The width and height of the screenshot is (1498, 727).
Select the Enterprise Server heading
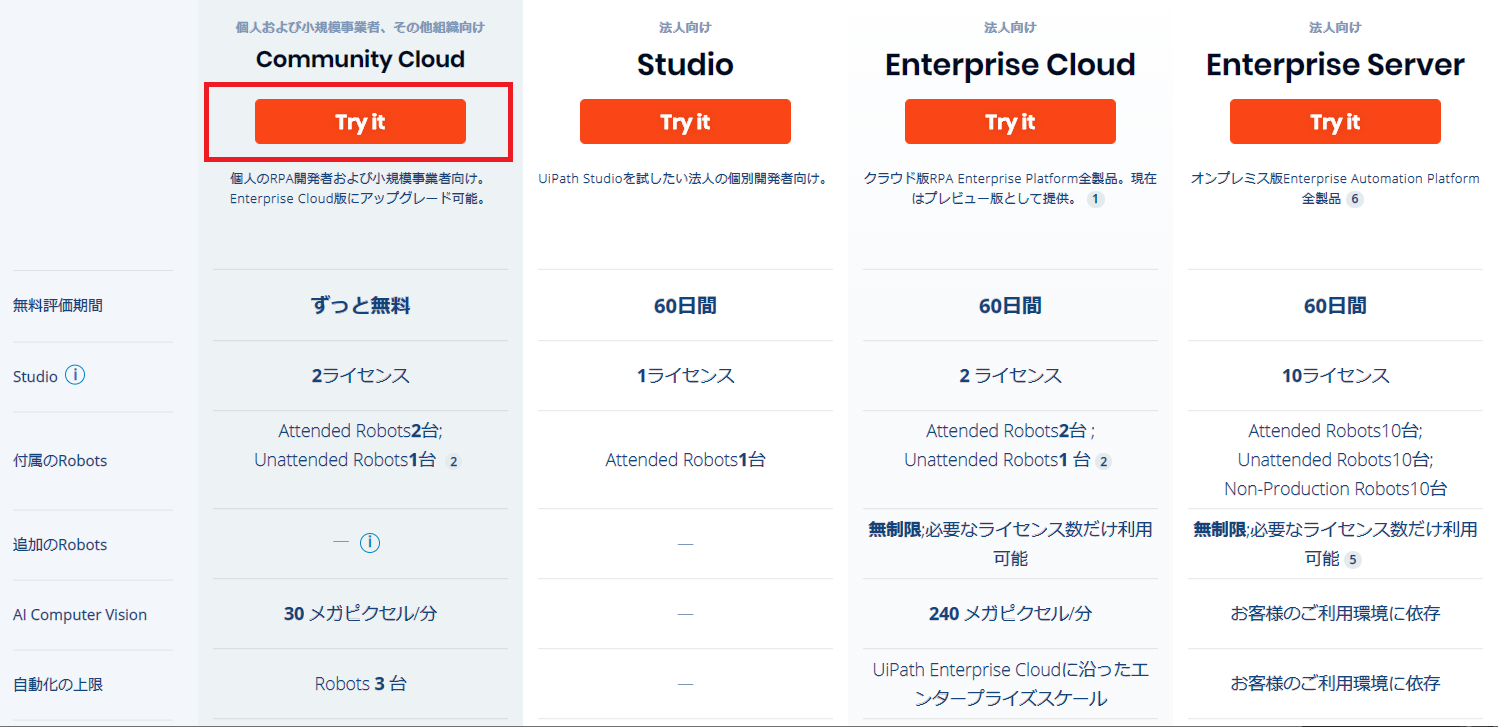click(x=1335, y=65)
